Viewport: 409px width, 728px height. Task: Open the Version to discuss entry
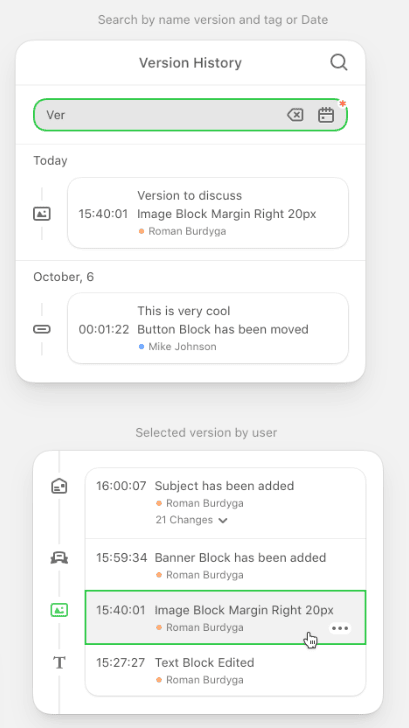pyautogui.click(x=208, y=213)
